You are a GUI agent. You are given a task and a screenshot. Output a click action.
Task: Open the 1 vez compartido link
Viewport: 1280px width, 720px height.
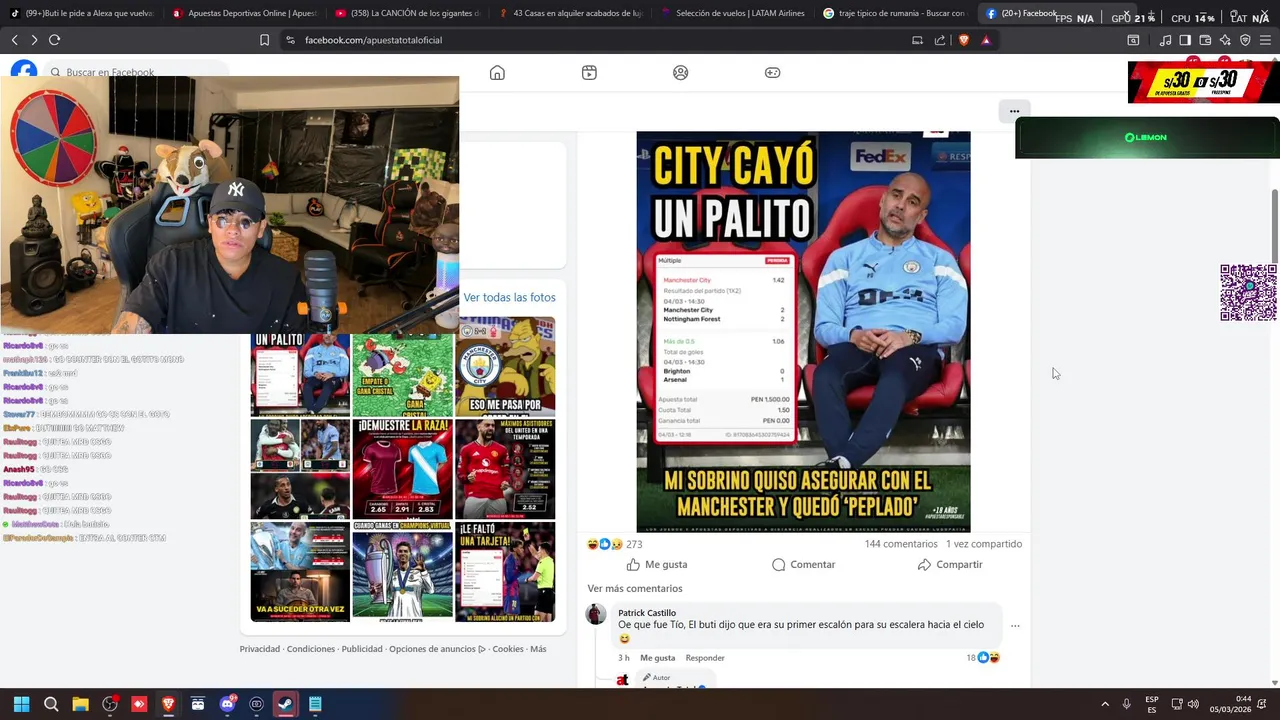[984, 544]
